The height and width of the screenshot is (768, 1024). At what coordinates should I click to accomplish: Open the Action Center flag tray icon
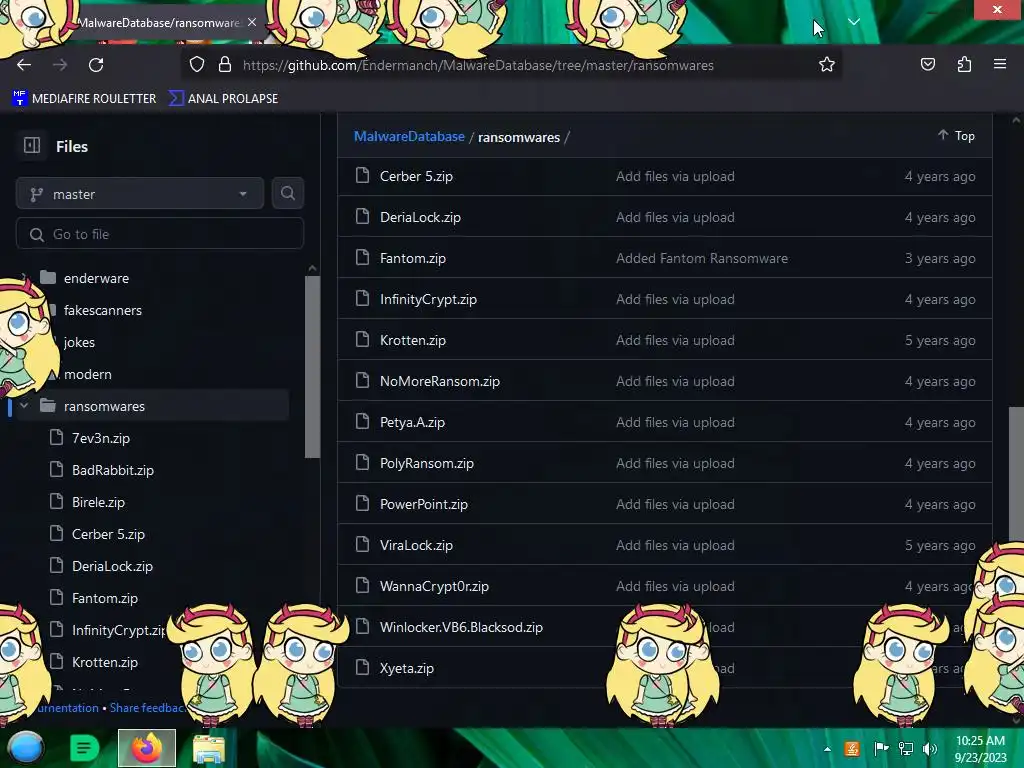882,749
